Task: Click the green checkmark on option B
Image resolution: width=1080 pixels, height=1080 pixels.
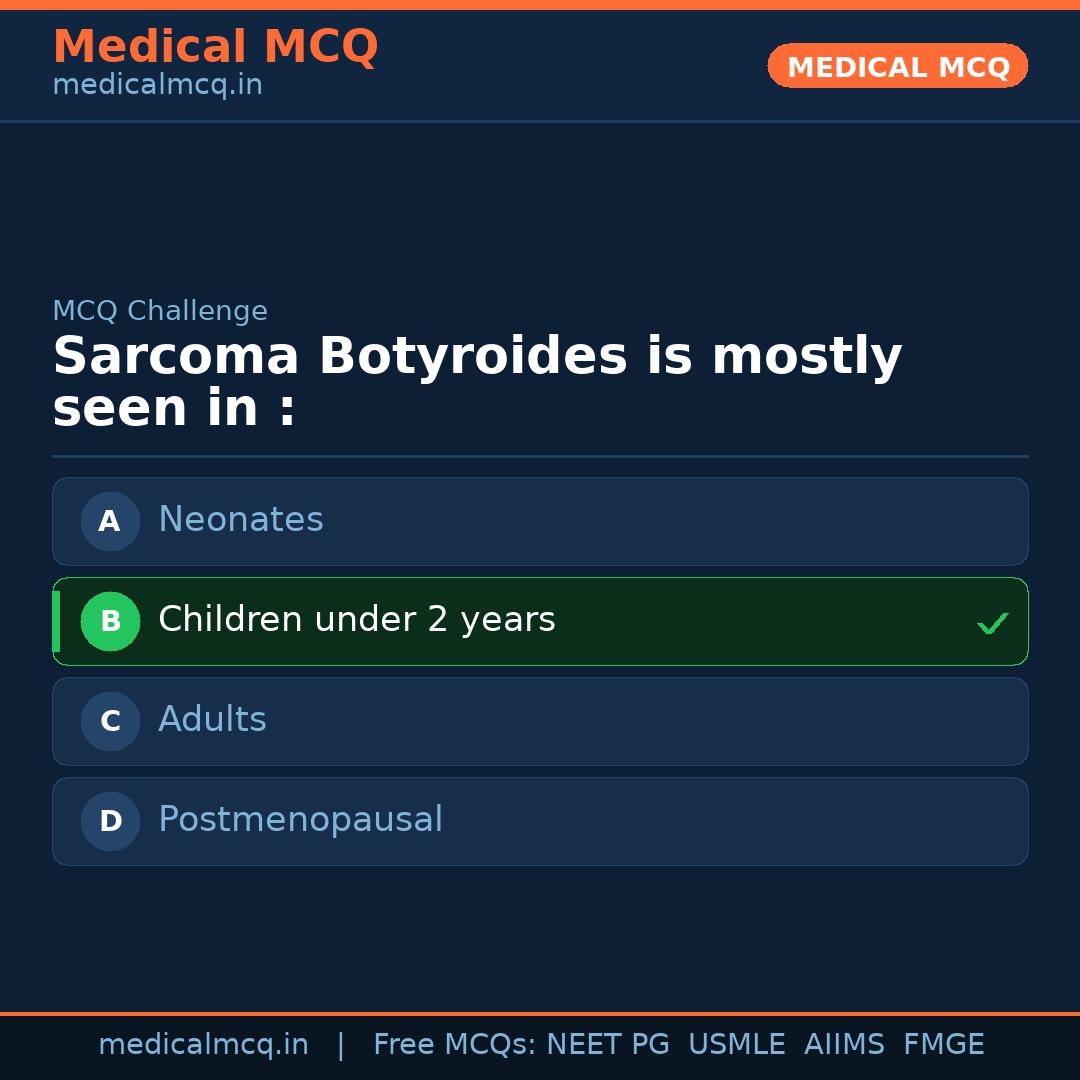Action: pyautogui.click(x=992, y=623)
